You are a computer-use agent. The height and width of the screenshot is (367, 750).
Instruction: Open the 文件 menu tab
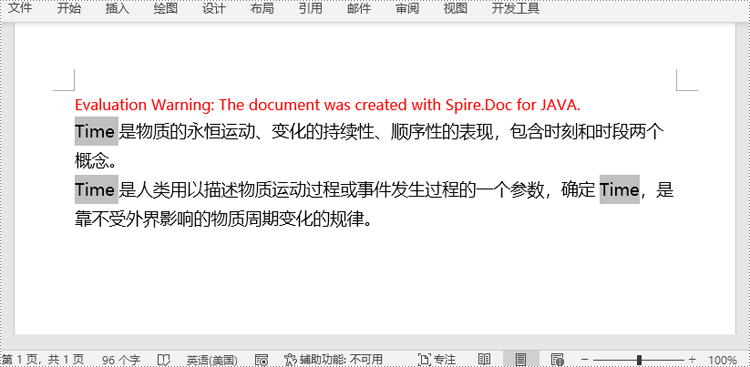coord(21,8)
